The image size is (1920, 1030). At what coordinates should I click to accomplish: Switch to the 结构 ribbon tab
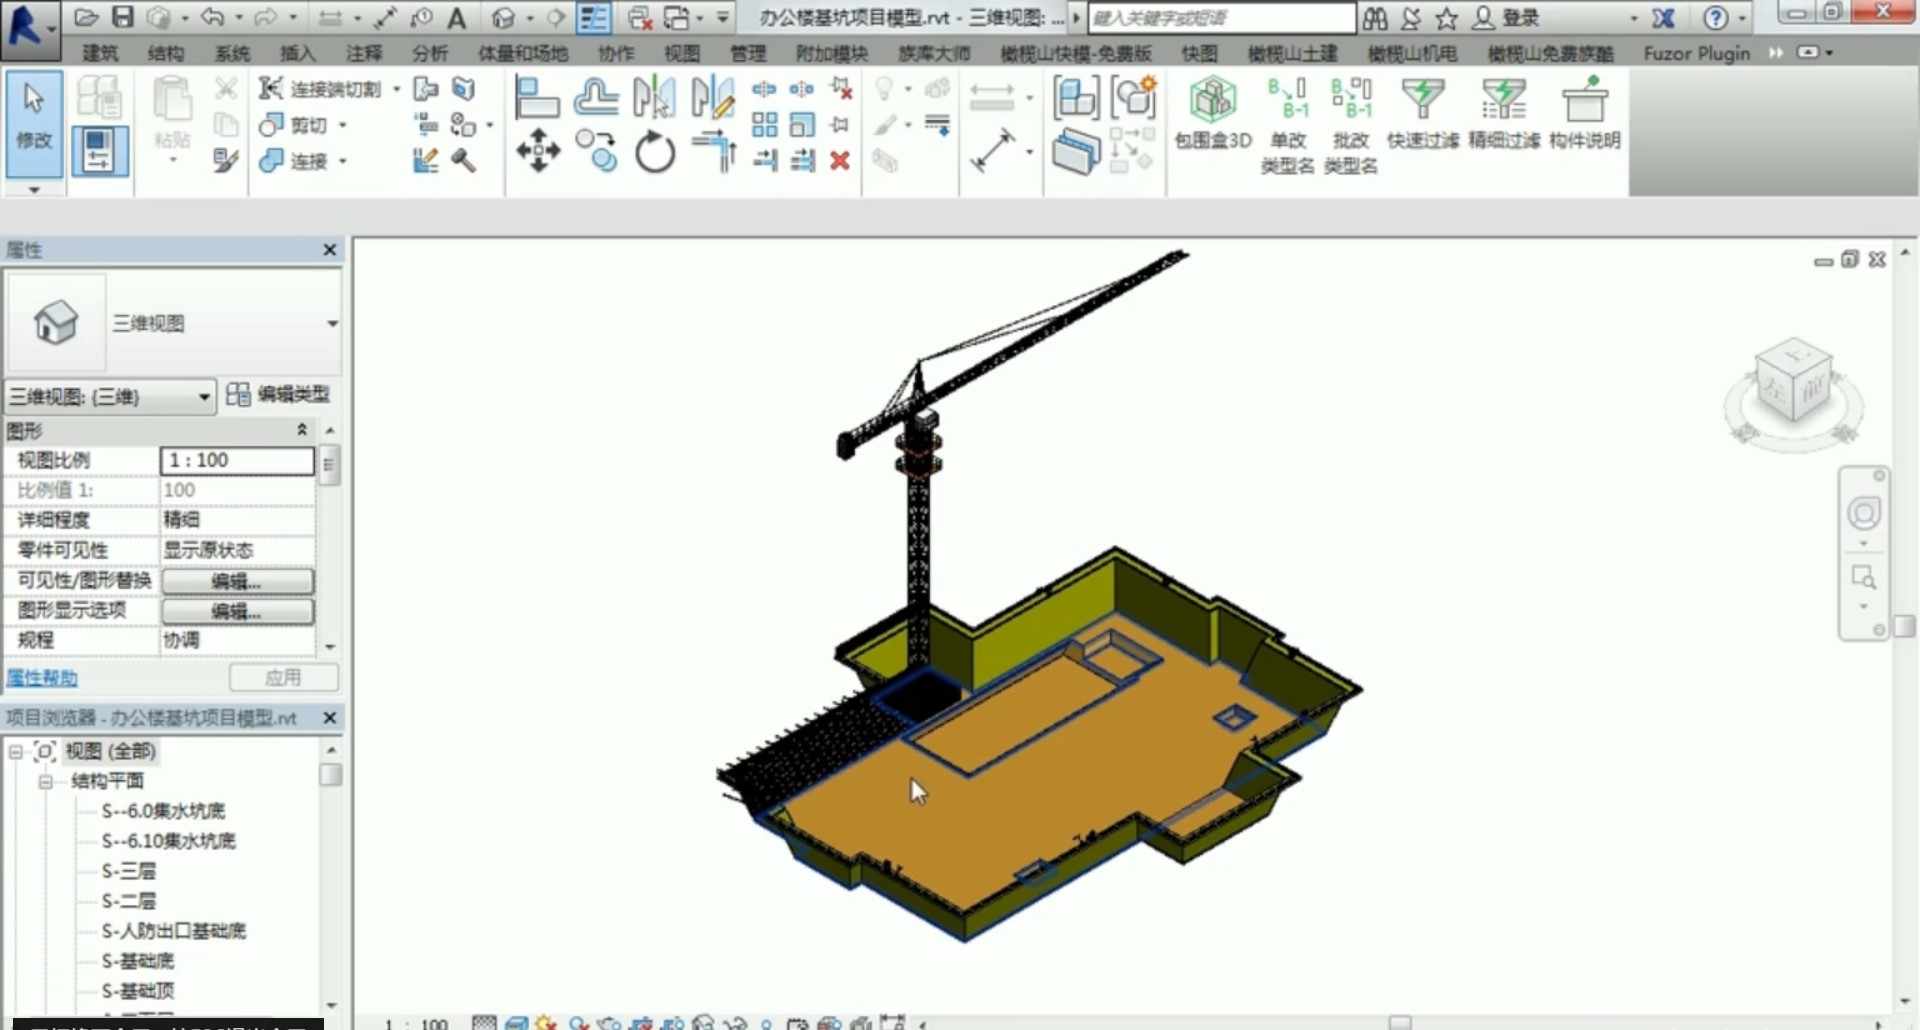point(165,54)
